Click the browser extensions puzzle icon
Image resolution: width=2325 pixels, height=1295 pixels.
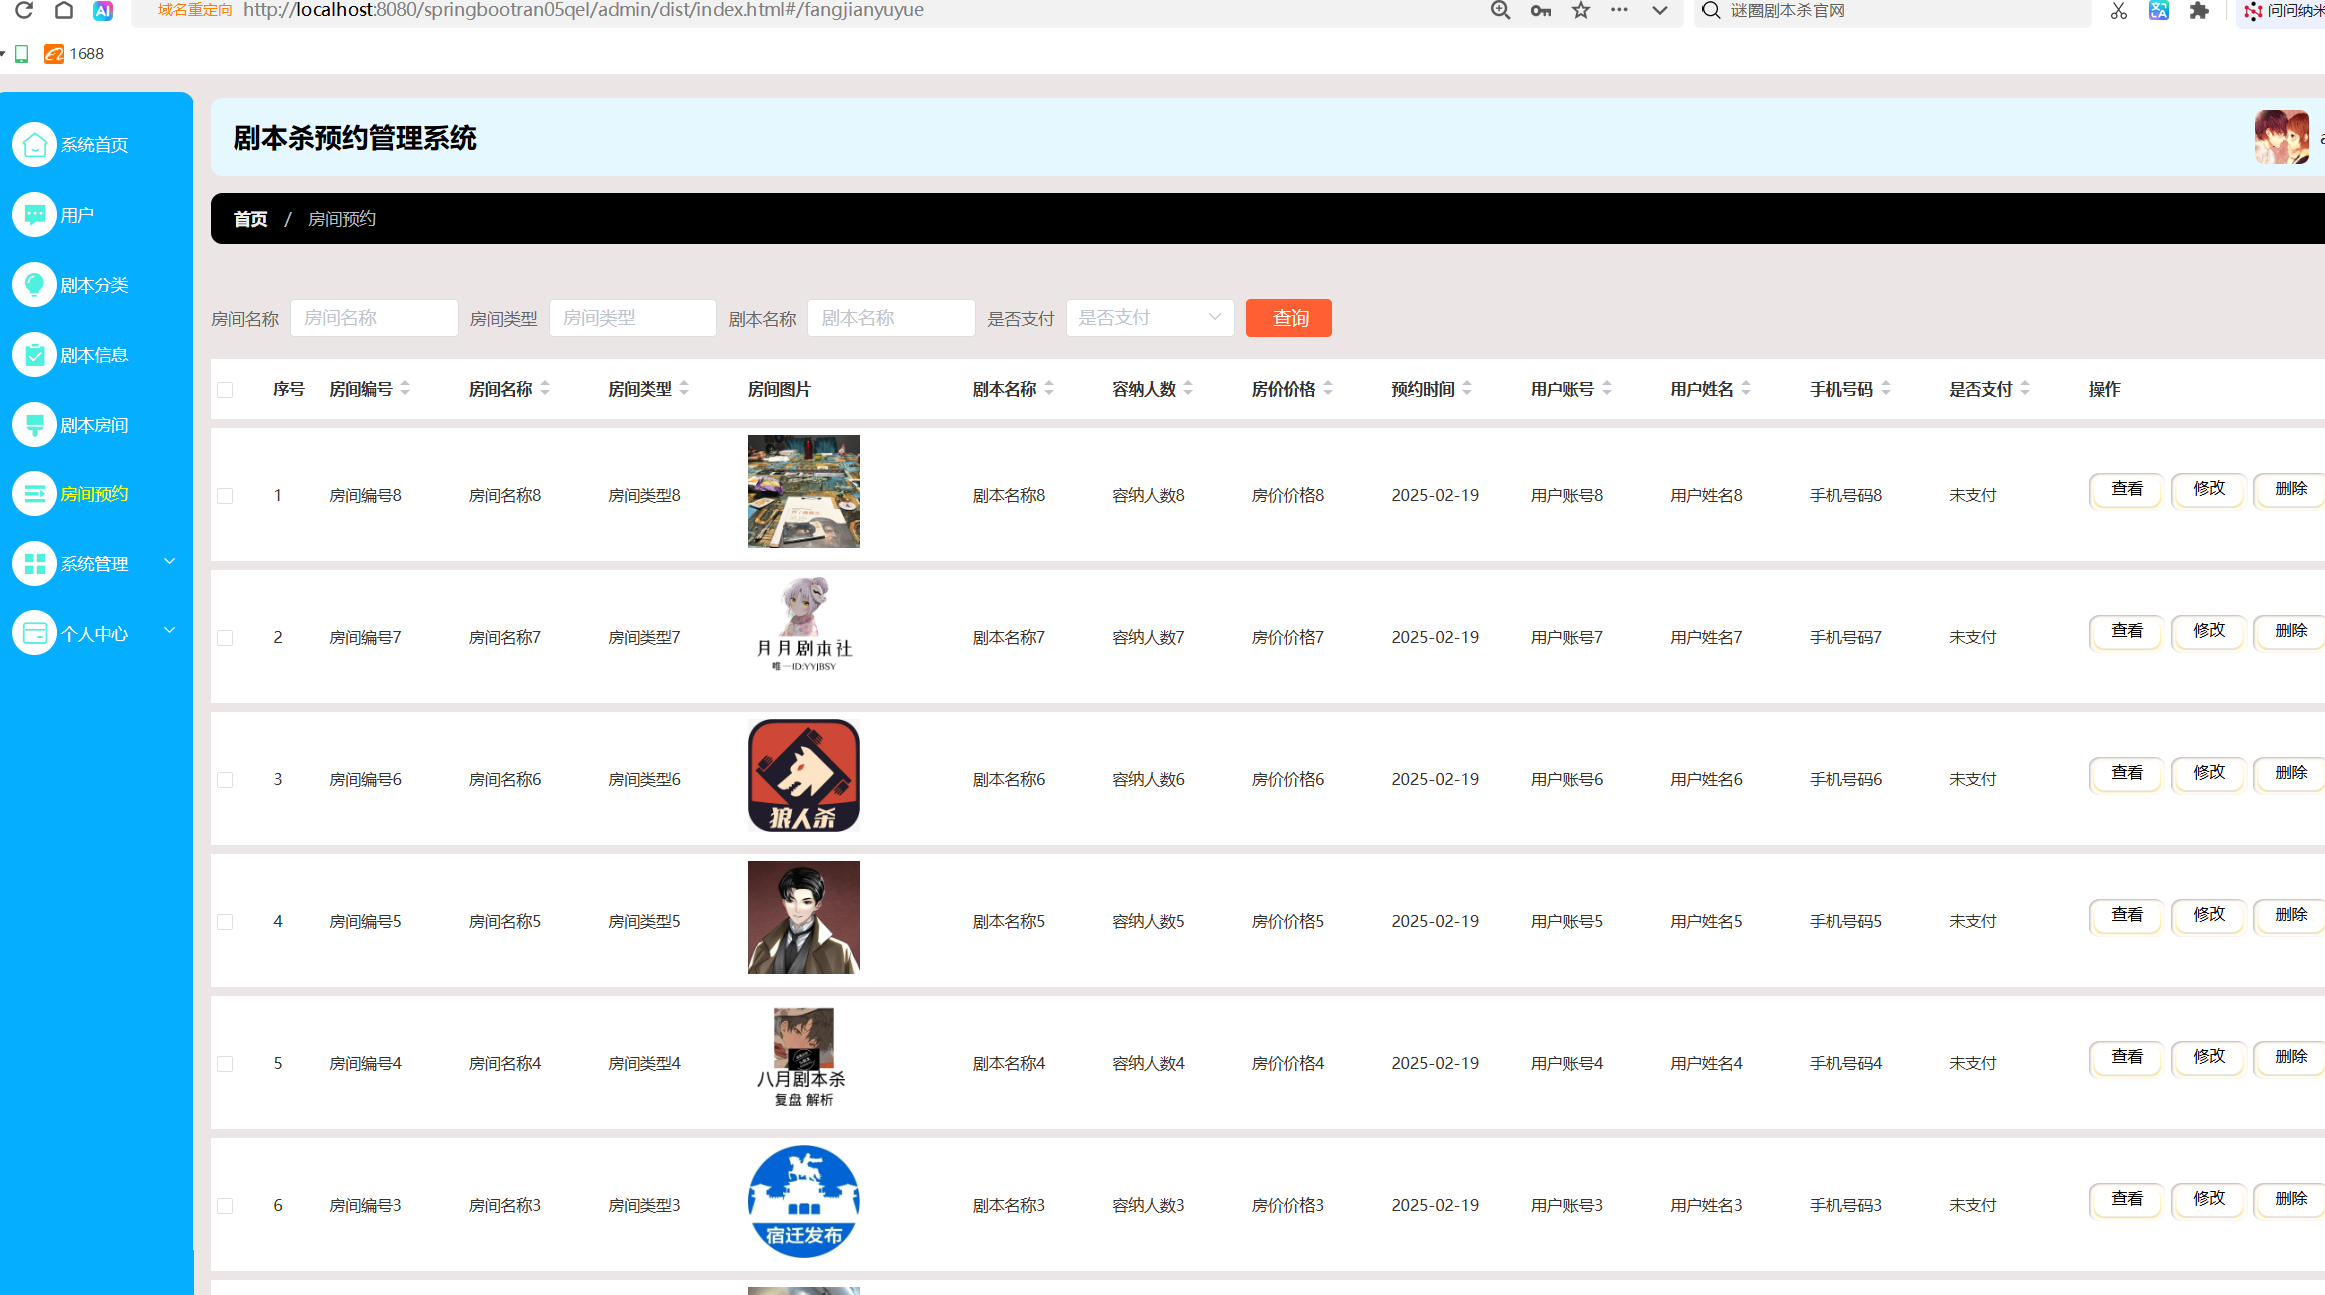coord(2198,10)
